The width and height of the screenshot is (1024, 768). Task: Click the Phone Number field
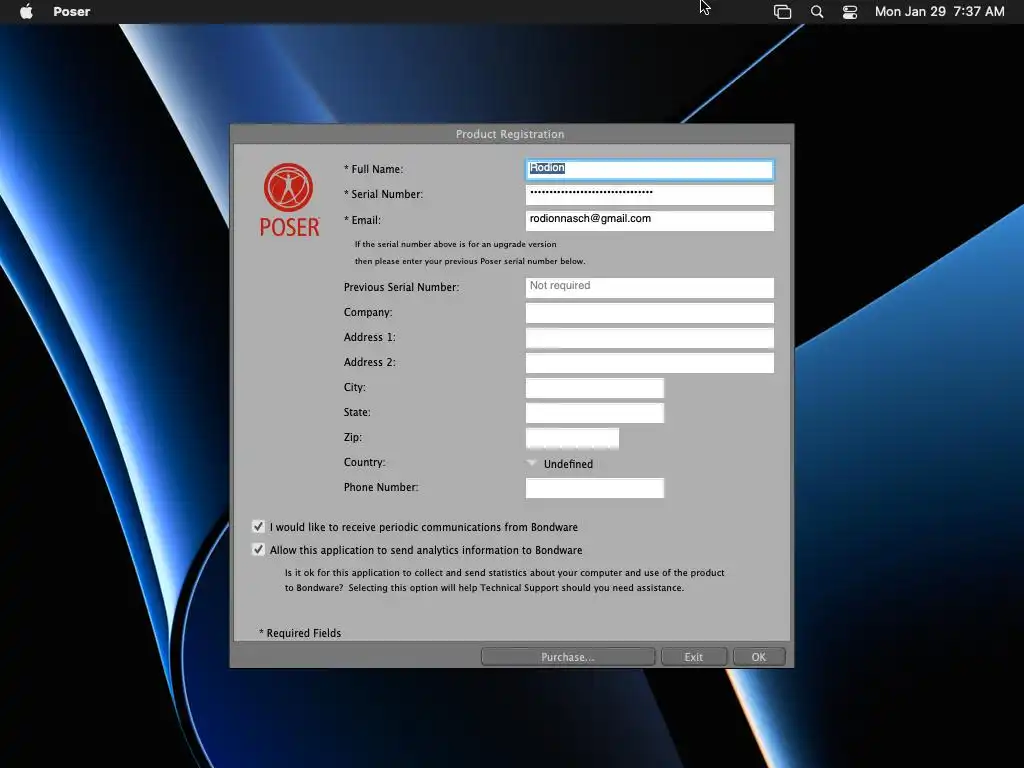[x=594, y=488]
